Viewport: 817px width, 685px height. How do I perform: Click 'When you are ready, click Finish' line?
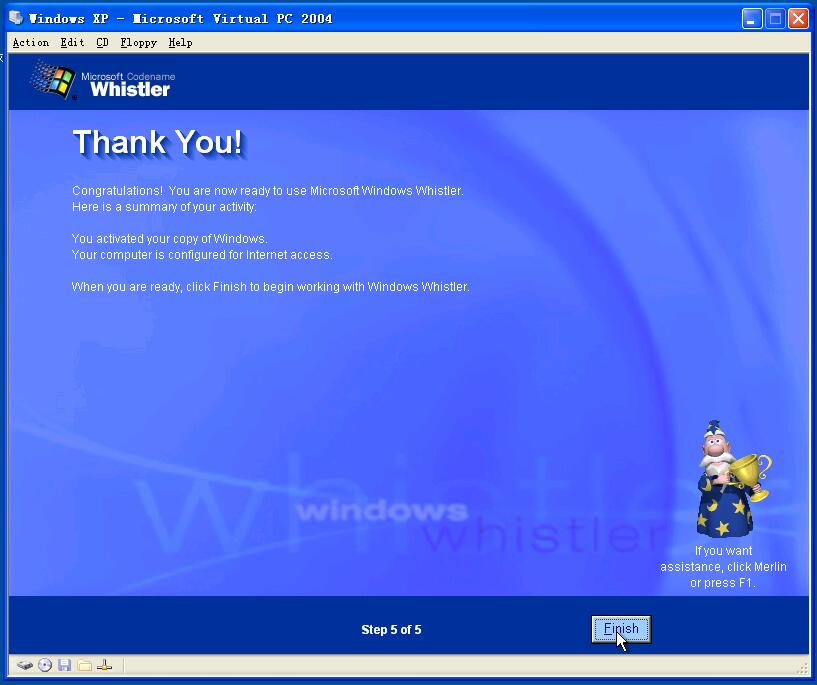click(270, 287)
